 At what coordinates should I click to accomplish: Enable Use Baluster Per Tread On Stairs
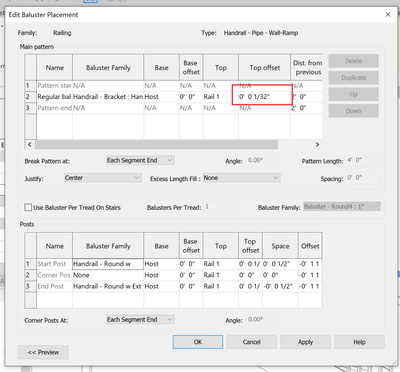[x=28, y=207]
